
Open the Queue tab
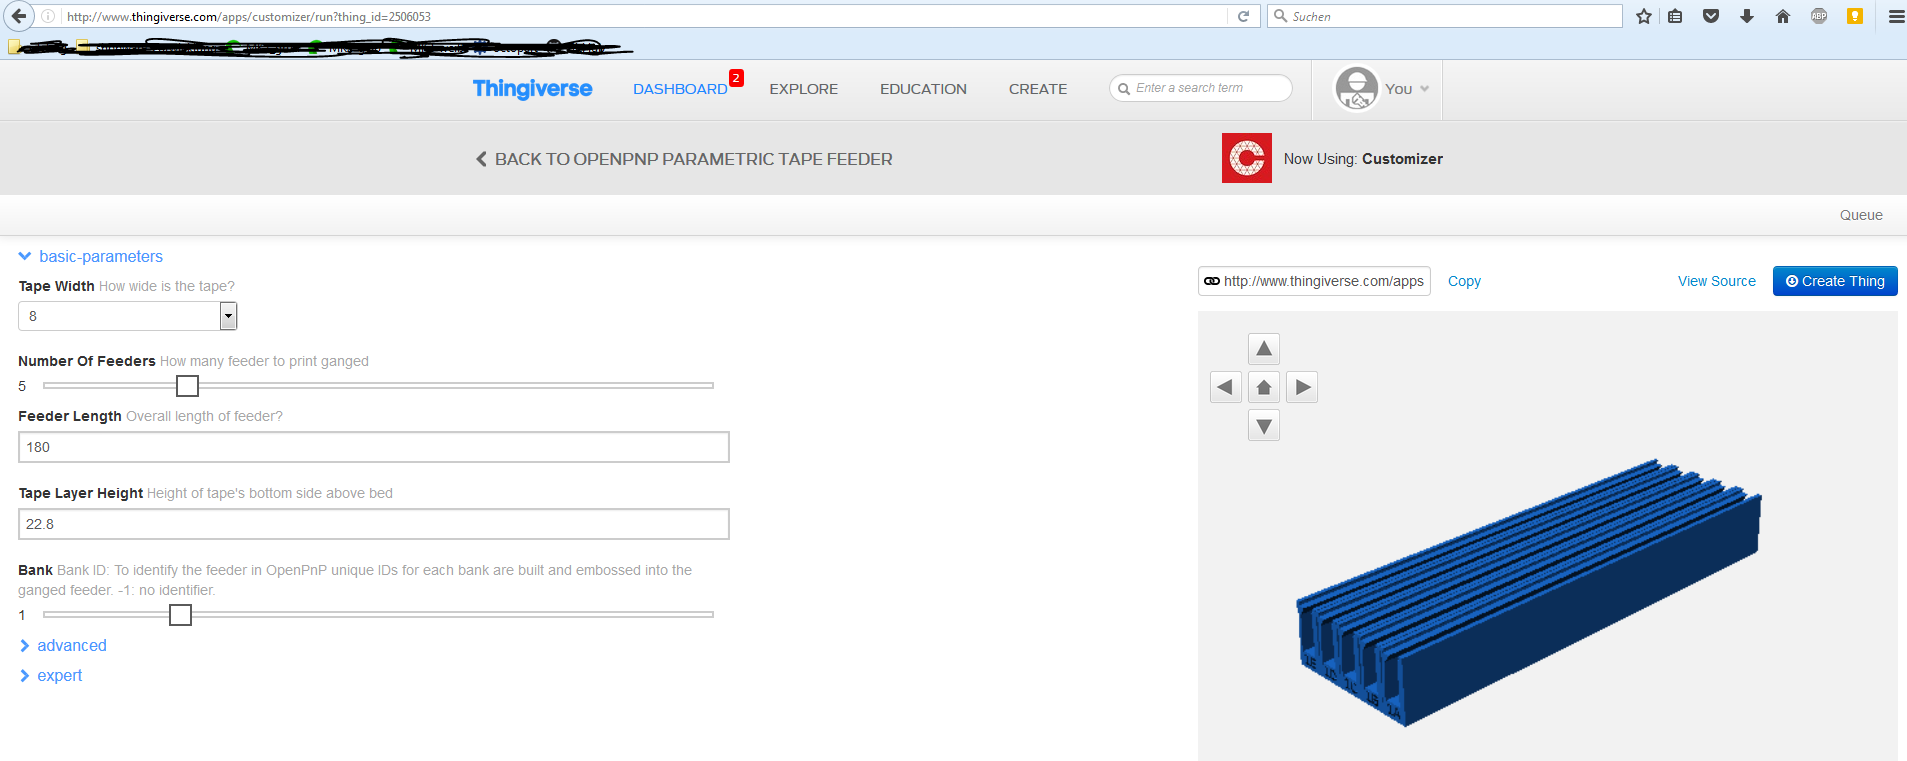click(x=1861, y=215)
